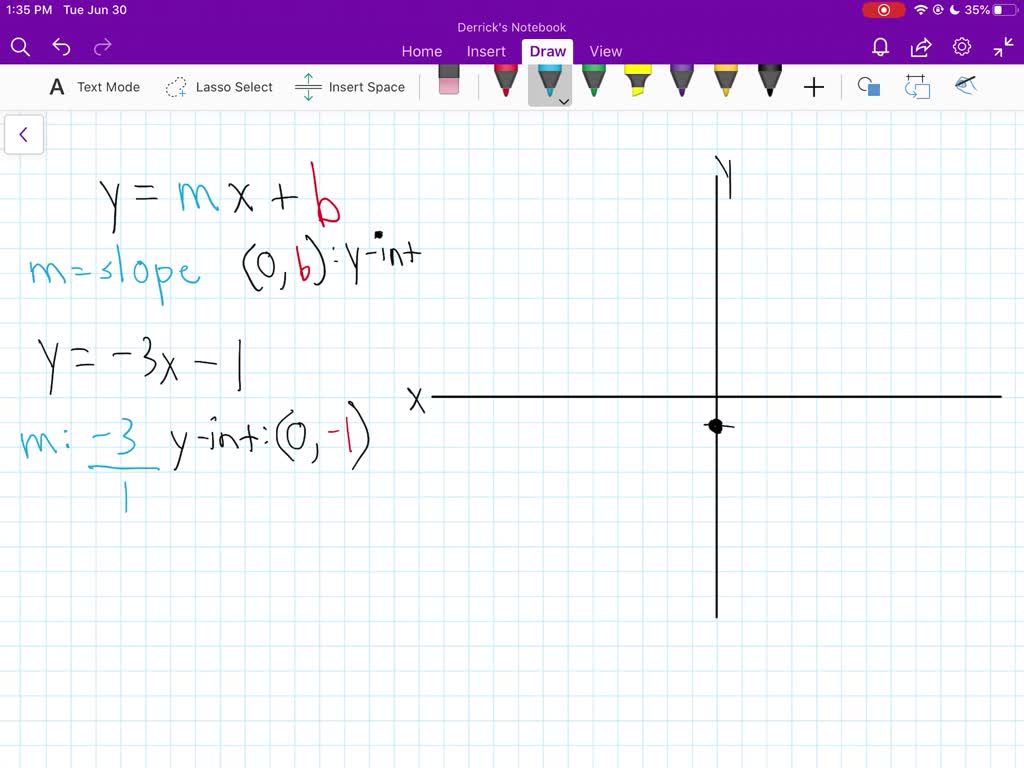Open the ink-to-shape conversion tool

[869, 87]
